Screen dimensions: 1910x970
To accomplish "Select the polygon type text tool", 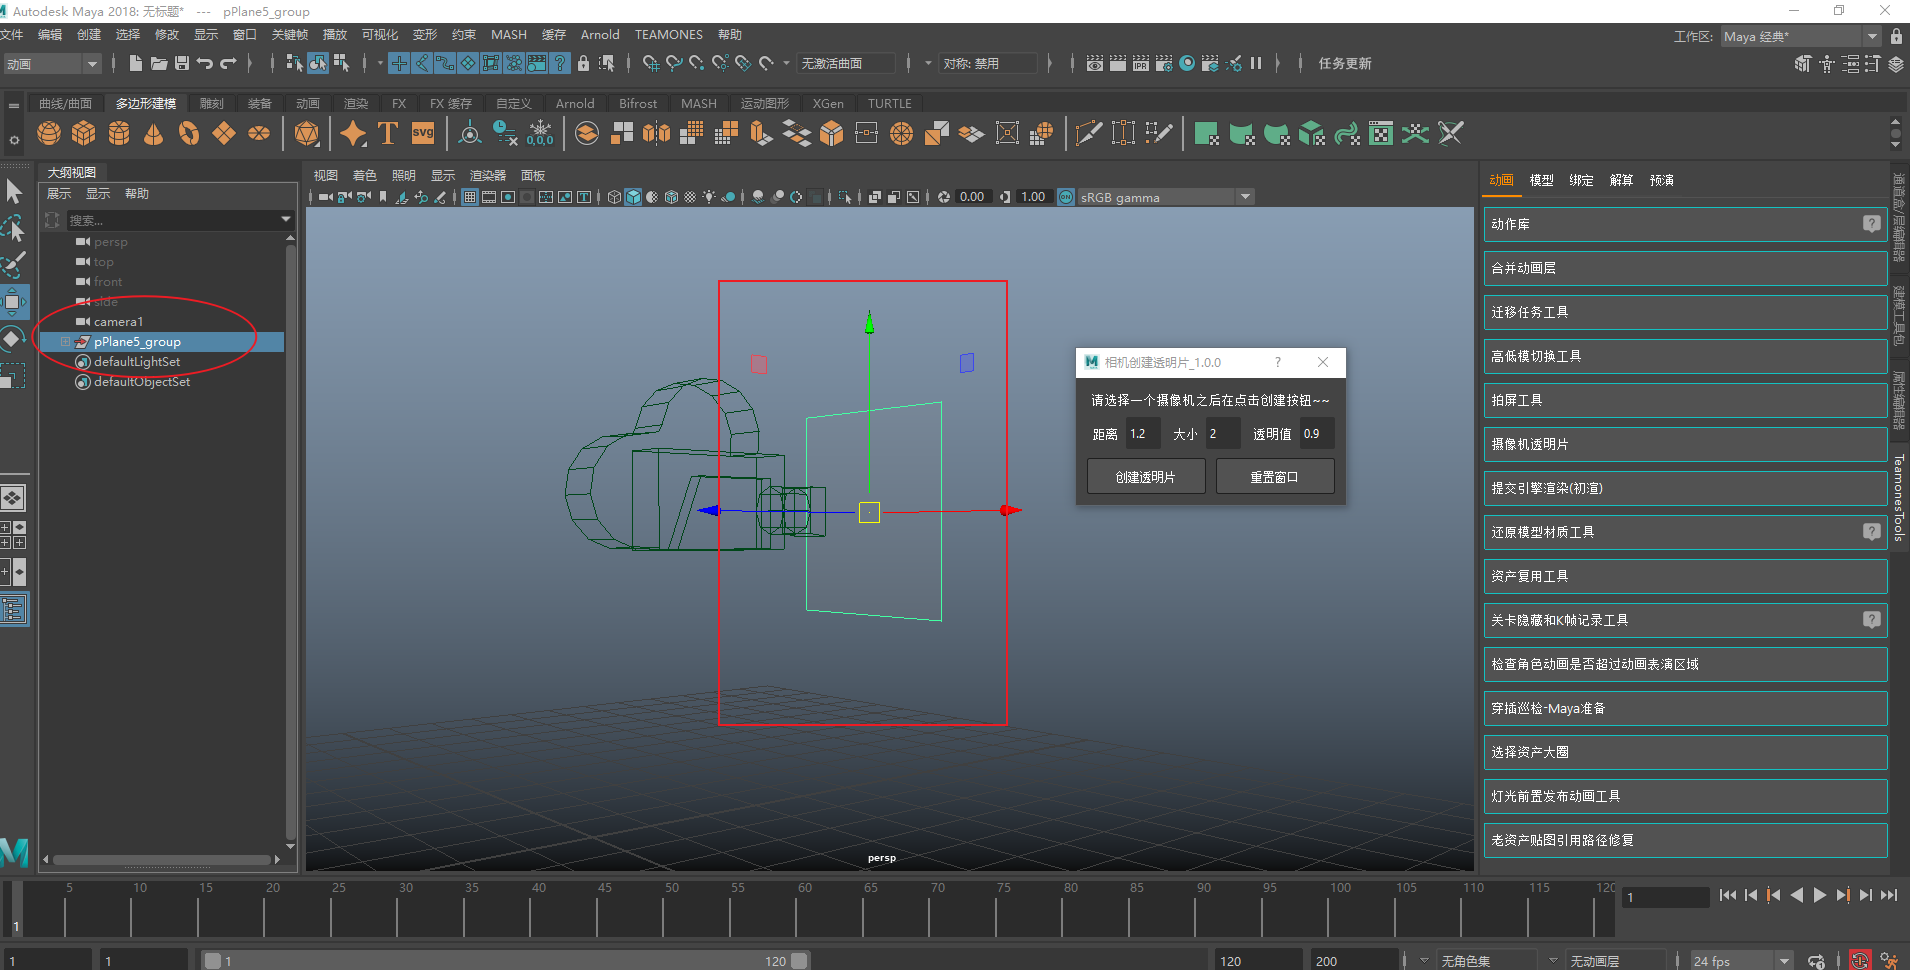I will tap(388, 133).
